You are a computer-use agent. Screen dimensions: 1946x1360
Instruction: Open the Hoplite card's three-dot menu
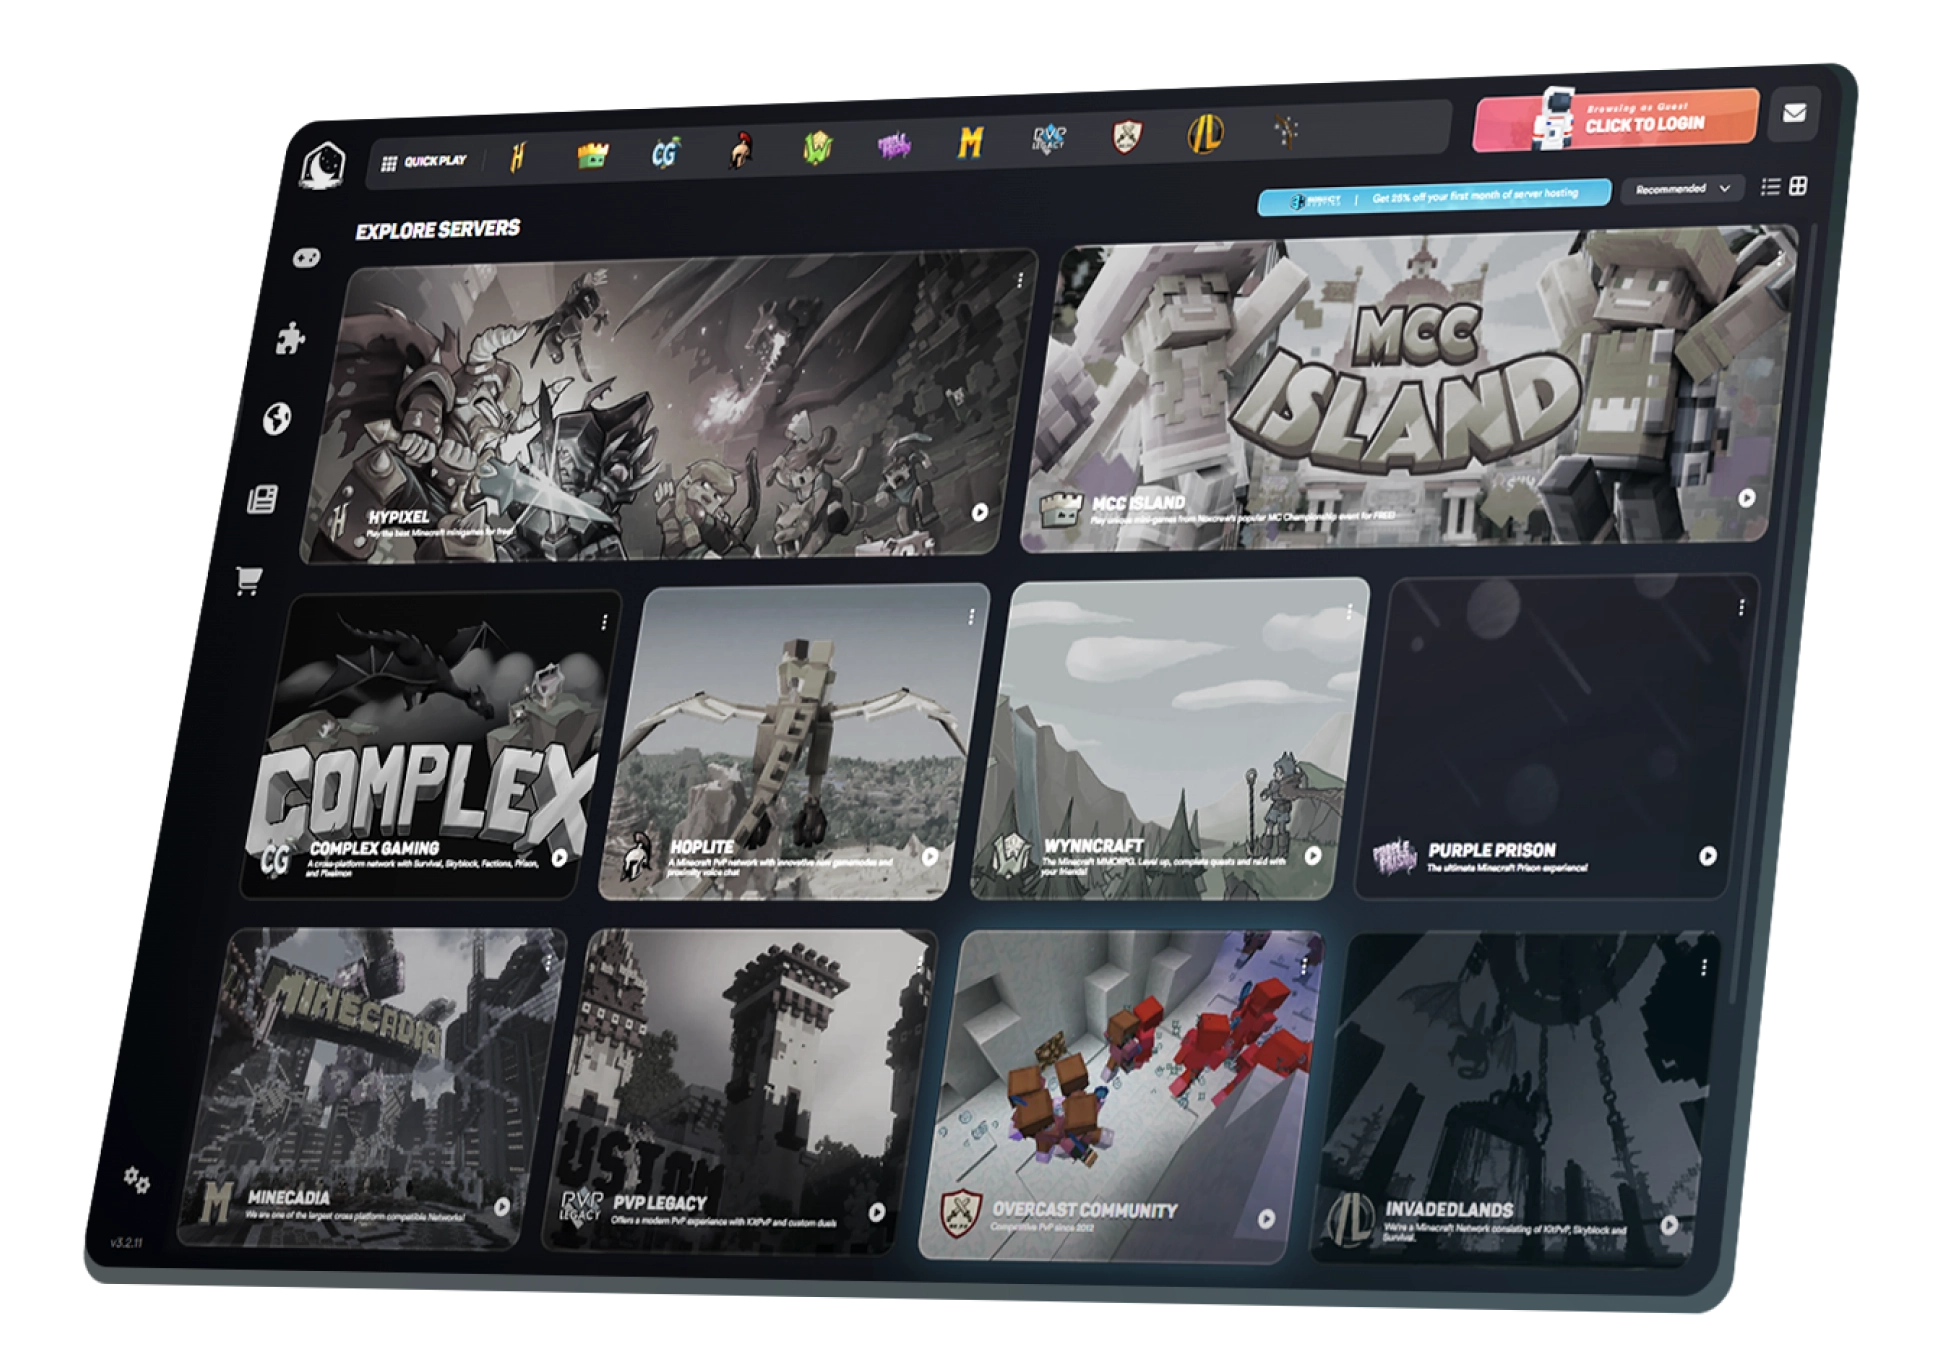point(971,617)
